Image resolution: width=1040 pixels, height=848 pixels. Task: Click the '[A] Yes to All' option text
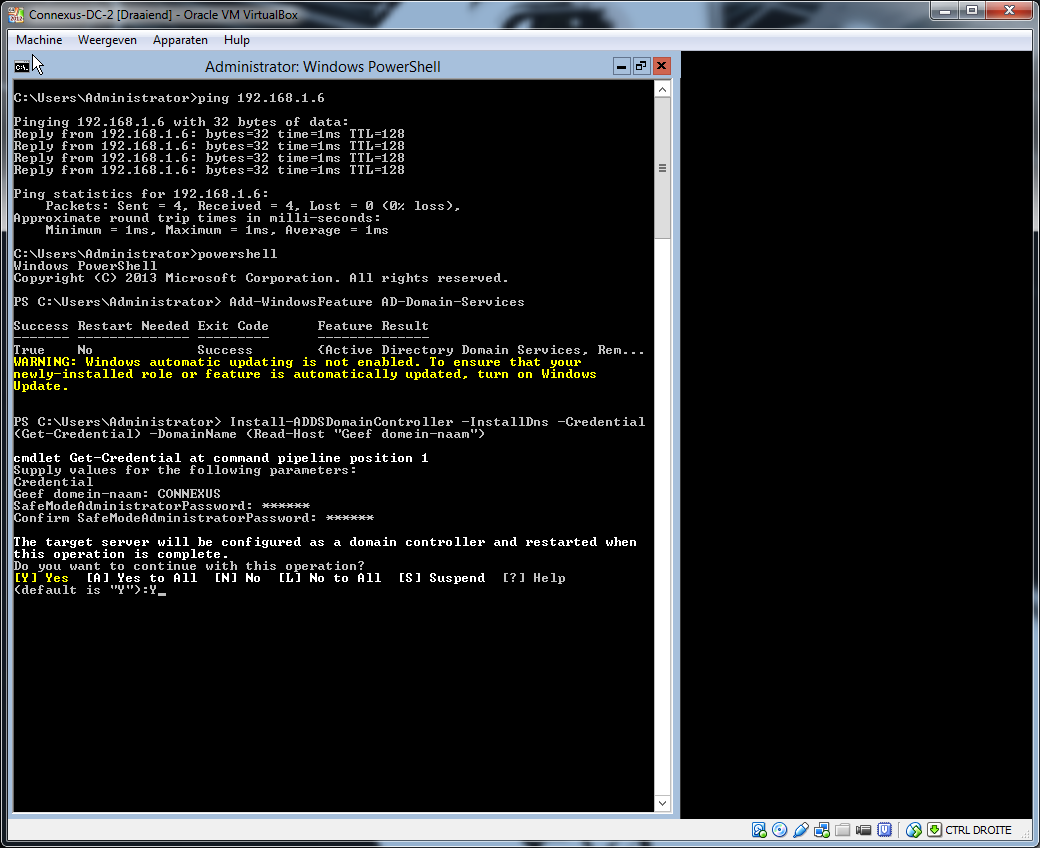[141, 577]
